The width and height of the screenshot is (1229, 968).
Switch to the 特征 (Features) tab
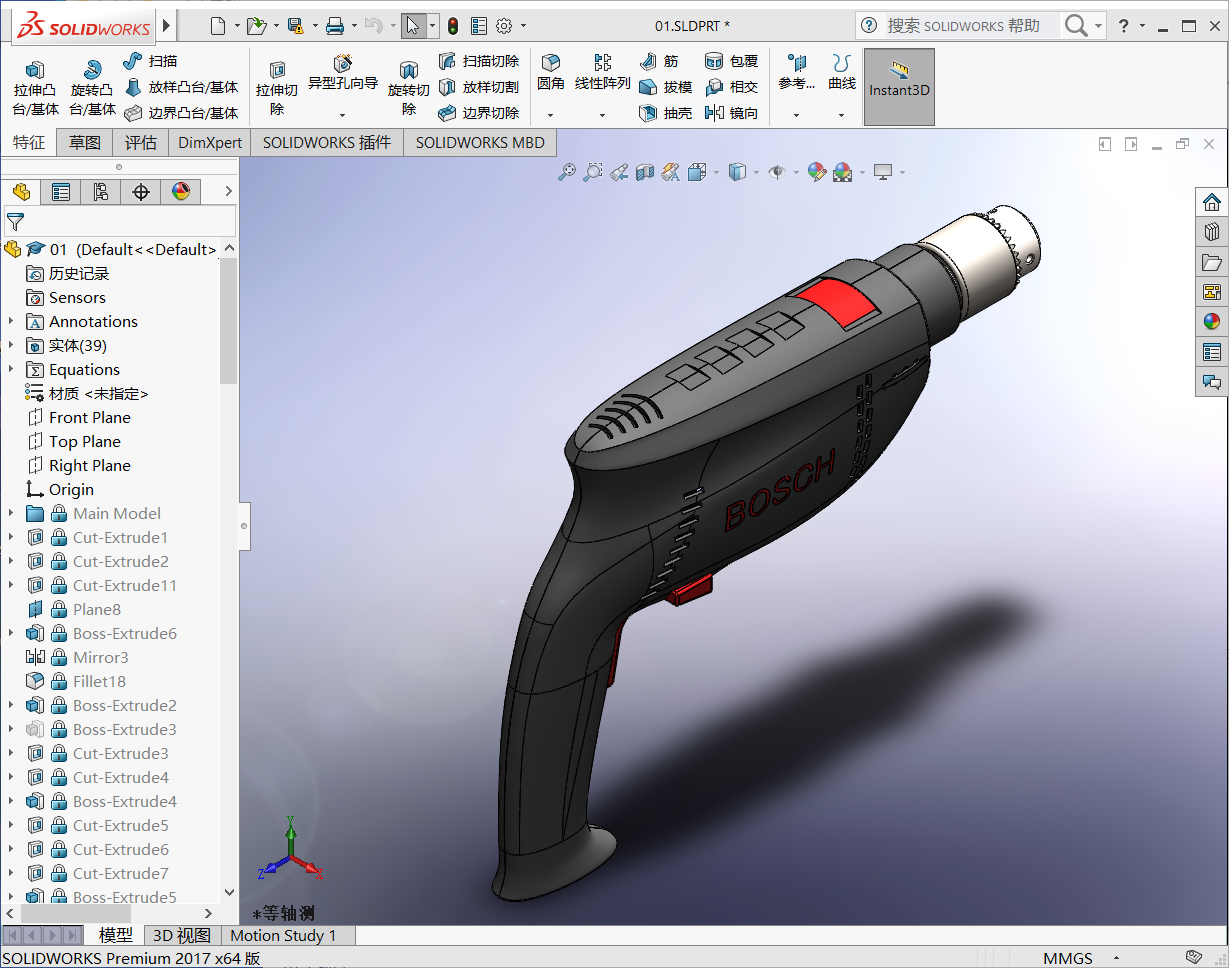click(x=29, y=142)
